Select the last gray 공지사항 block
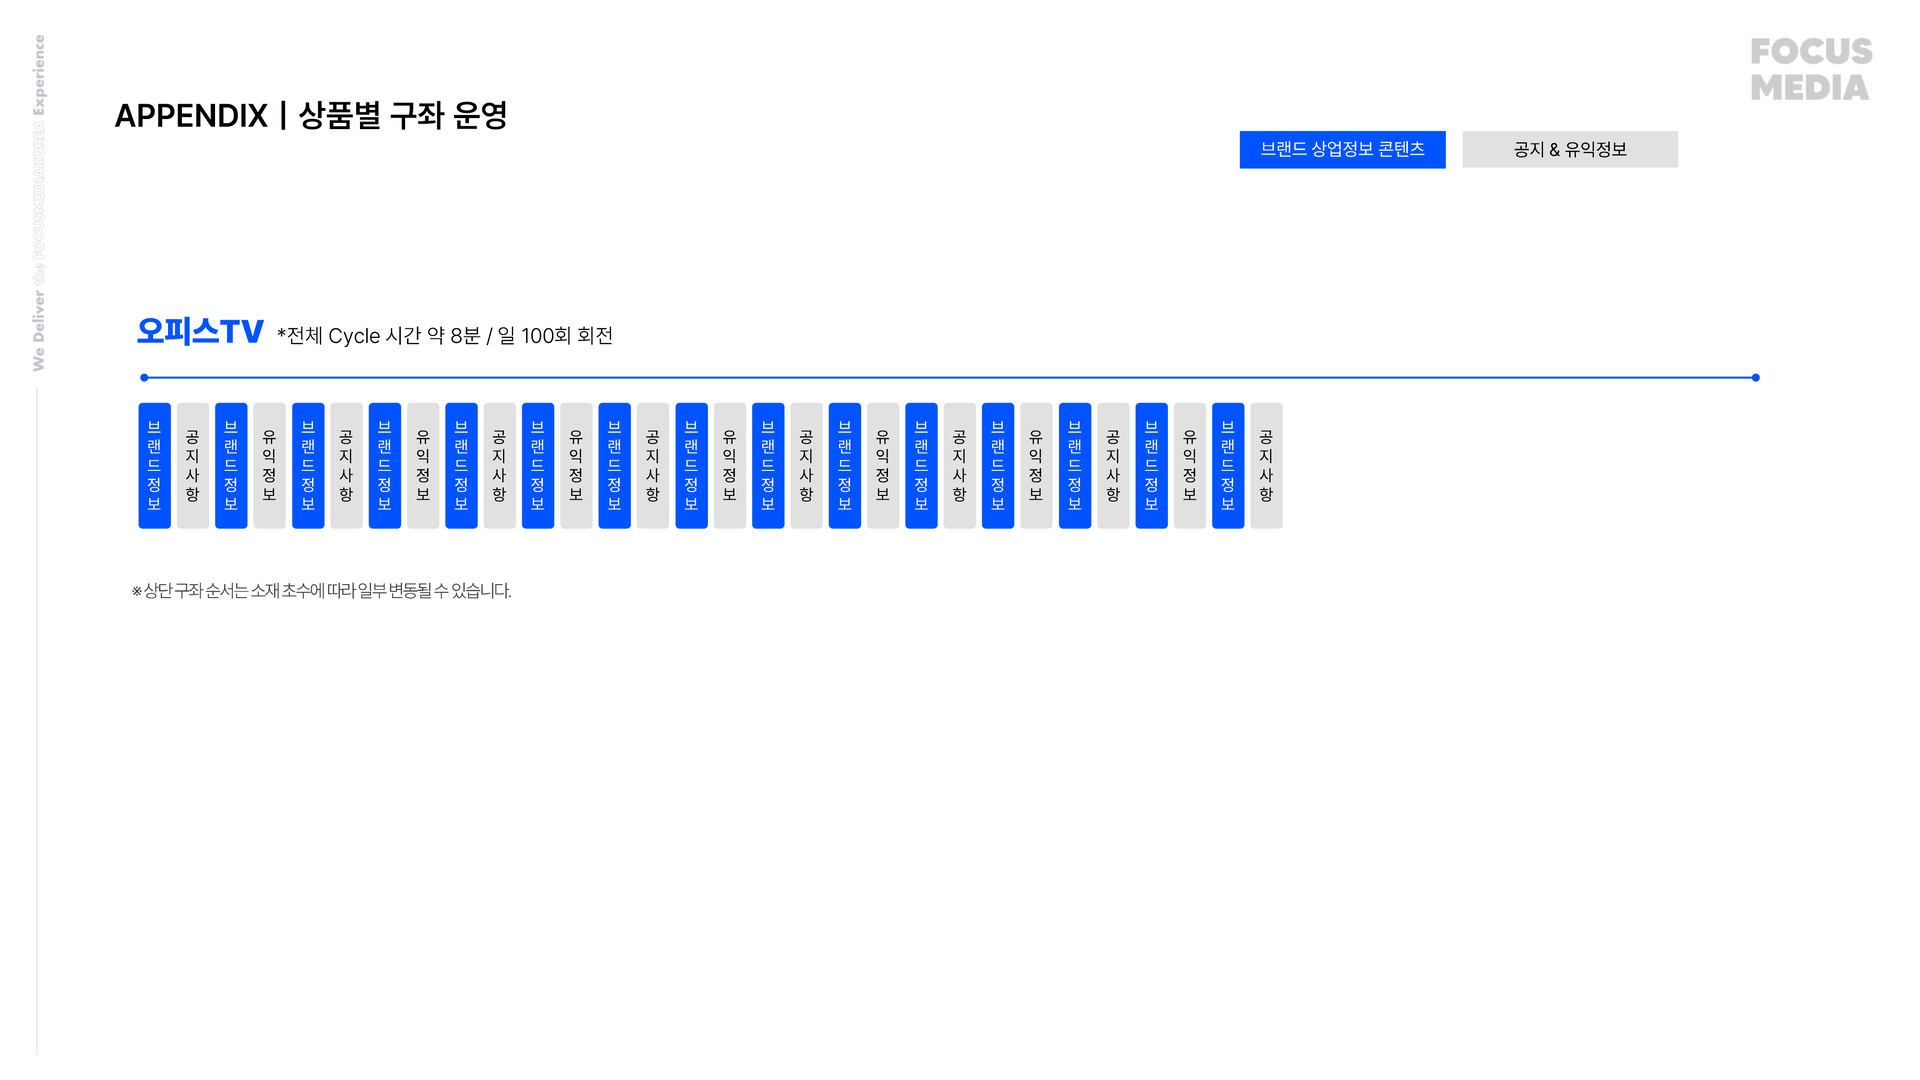The height and width of the screenshot is (1080, 1920). click(x=1266, y=466)
